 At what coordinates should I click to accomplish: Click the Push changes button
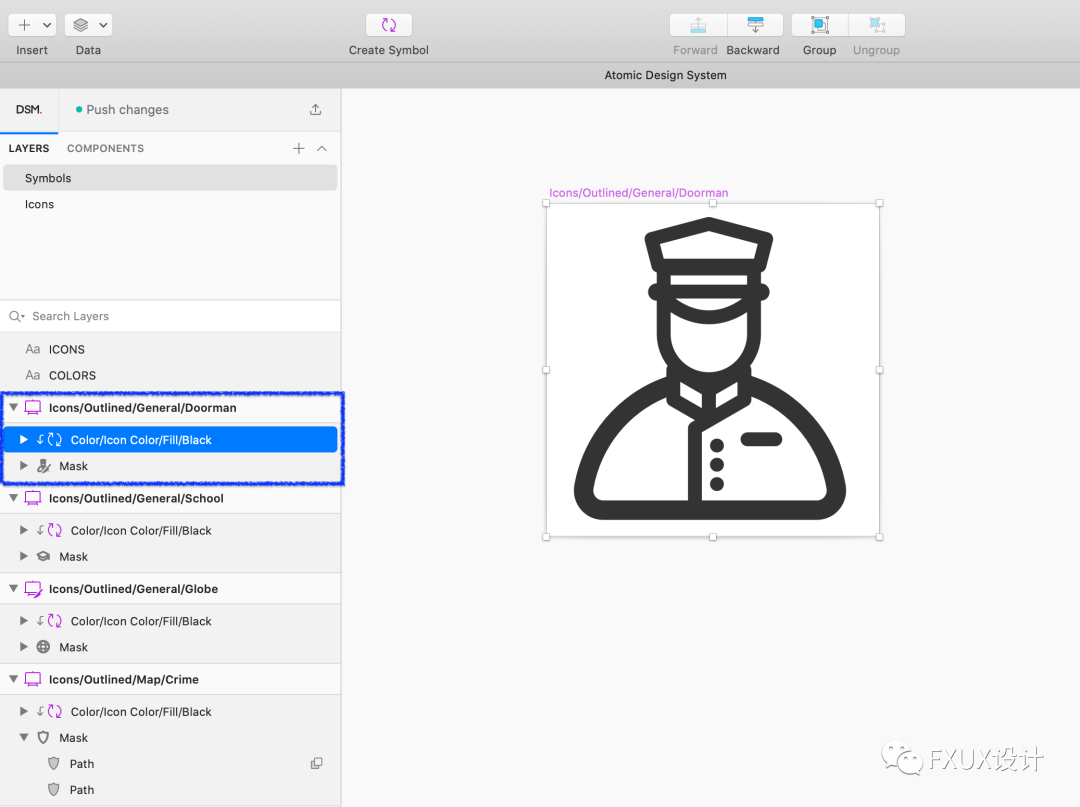[x=122, y=109]
